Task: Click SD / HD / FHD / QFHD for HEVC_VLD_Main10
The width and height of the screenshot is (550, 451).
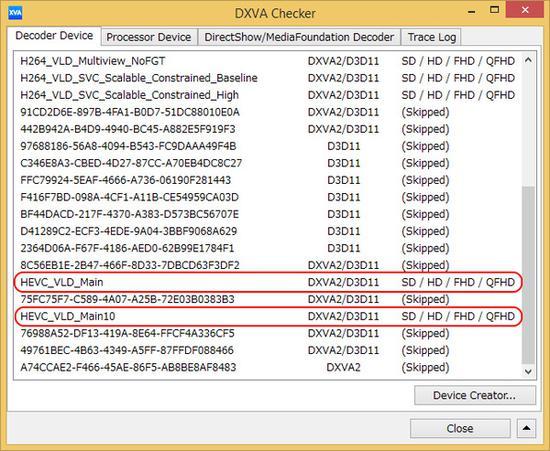Action: (x=458, y=316)
